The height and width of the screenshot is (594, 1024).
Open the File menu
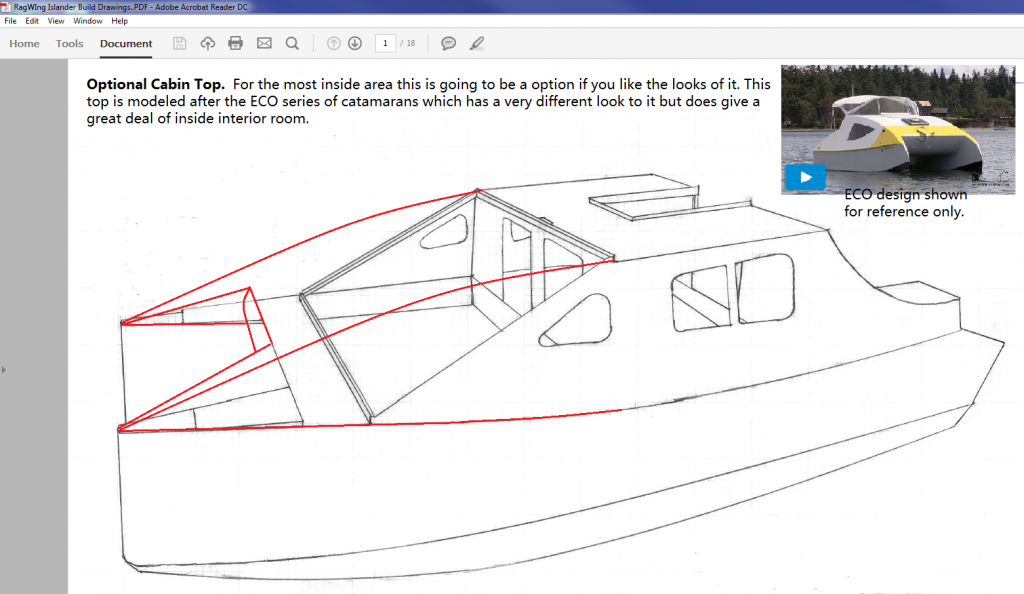pyautogui.click(x=11, y=21)
